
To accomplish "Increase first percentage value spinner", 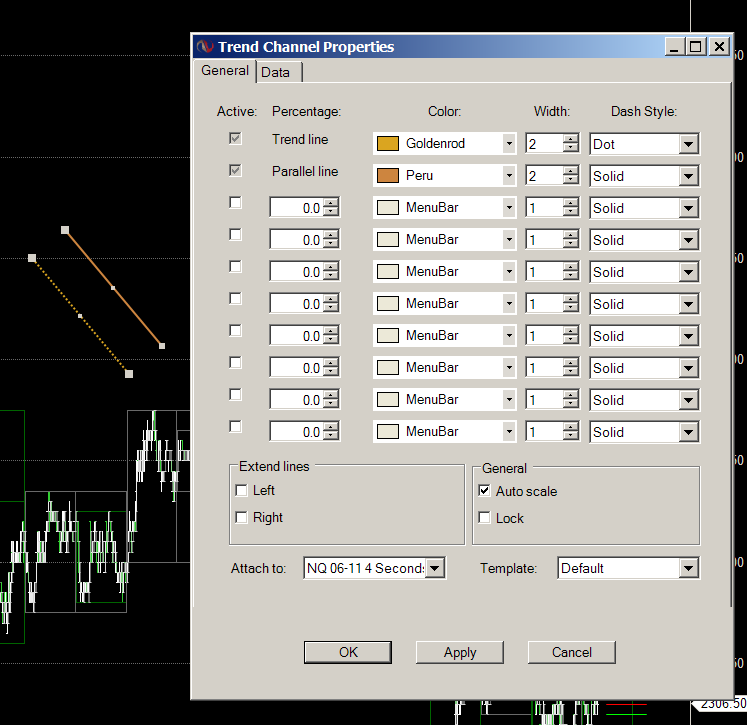I will point(331,203).
